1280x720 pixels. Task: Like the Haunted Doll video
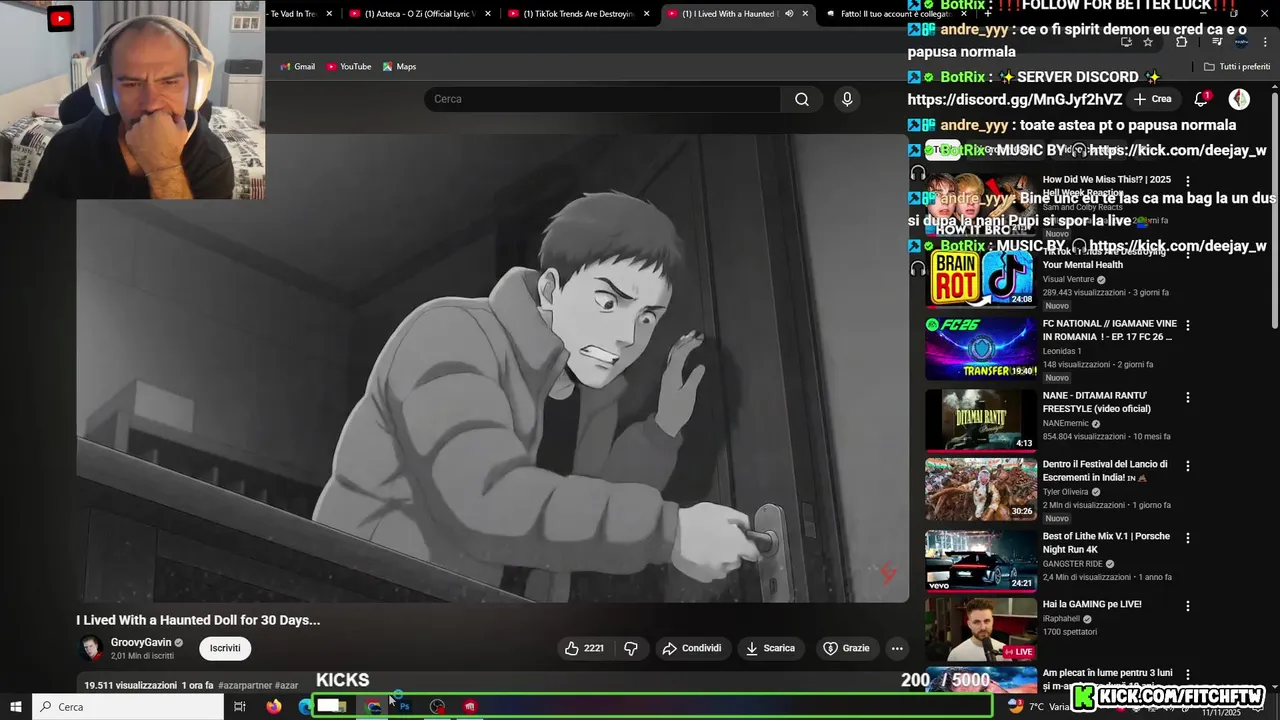(583, 648)
